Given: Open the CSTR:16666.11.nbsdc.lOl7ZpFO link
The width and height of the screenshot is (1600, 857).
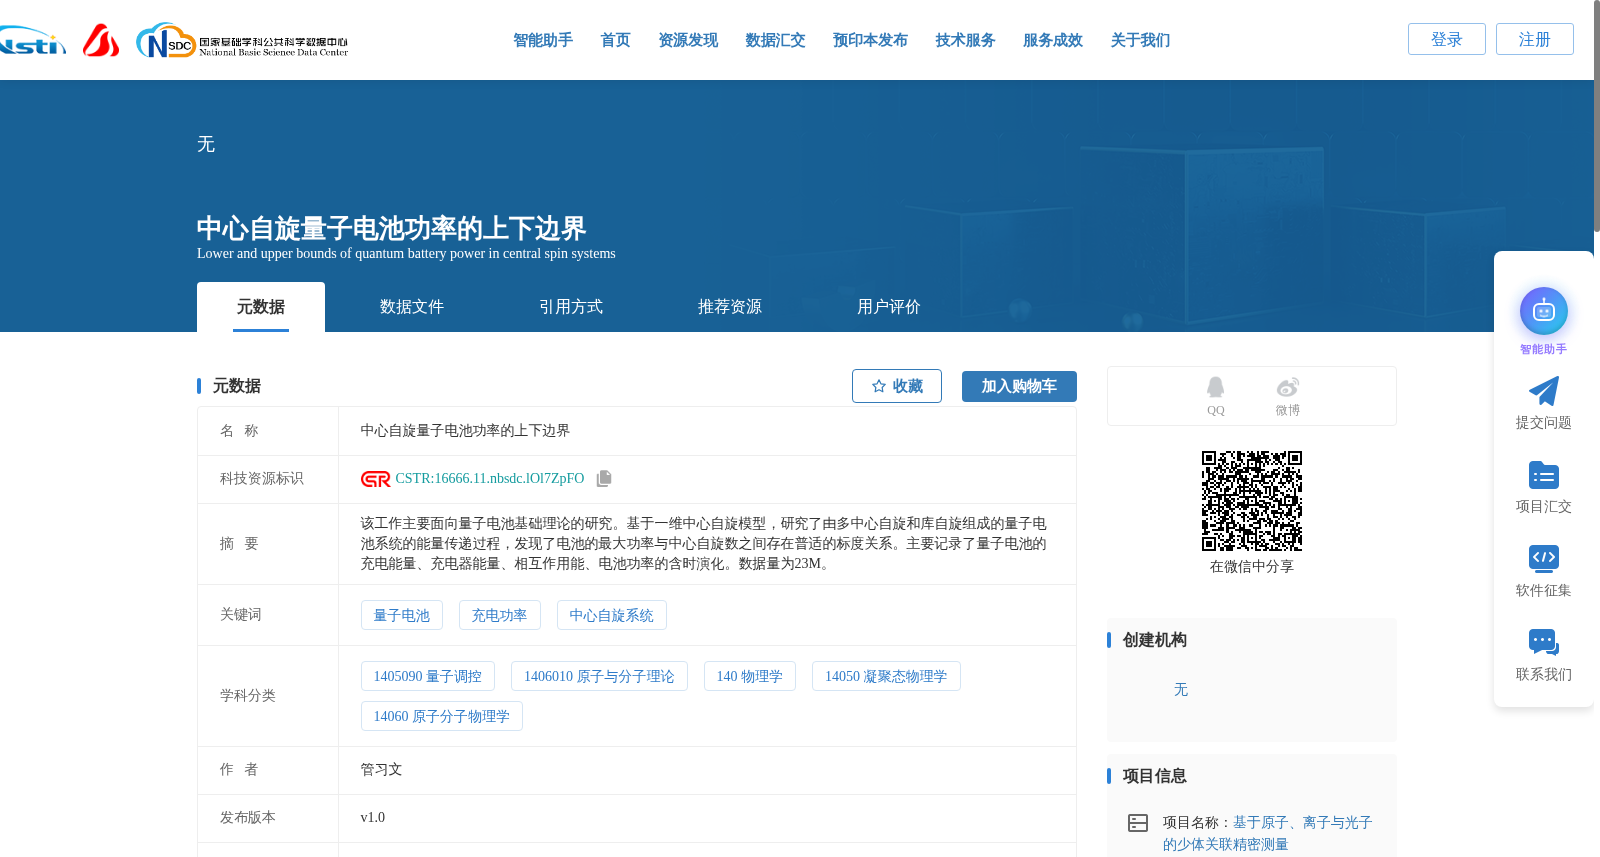Looking at the screenshot, I should (490, 479).
